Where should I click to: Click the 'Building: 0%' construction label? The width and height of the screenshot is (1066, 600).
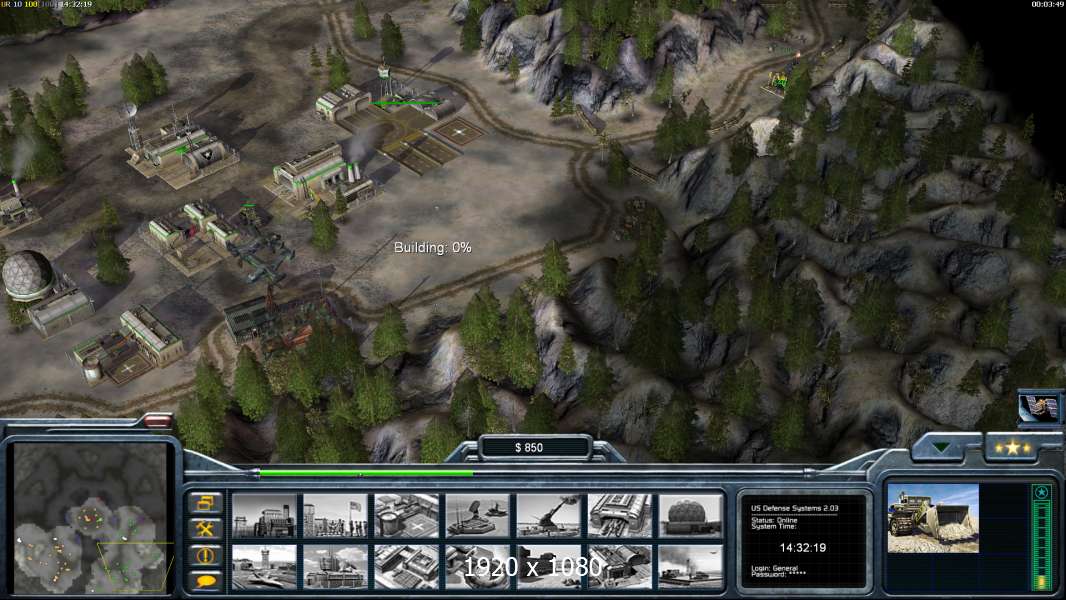coord(432,247)
